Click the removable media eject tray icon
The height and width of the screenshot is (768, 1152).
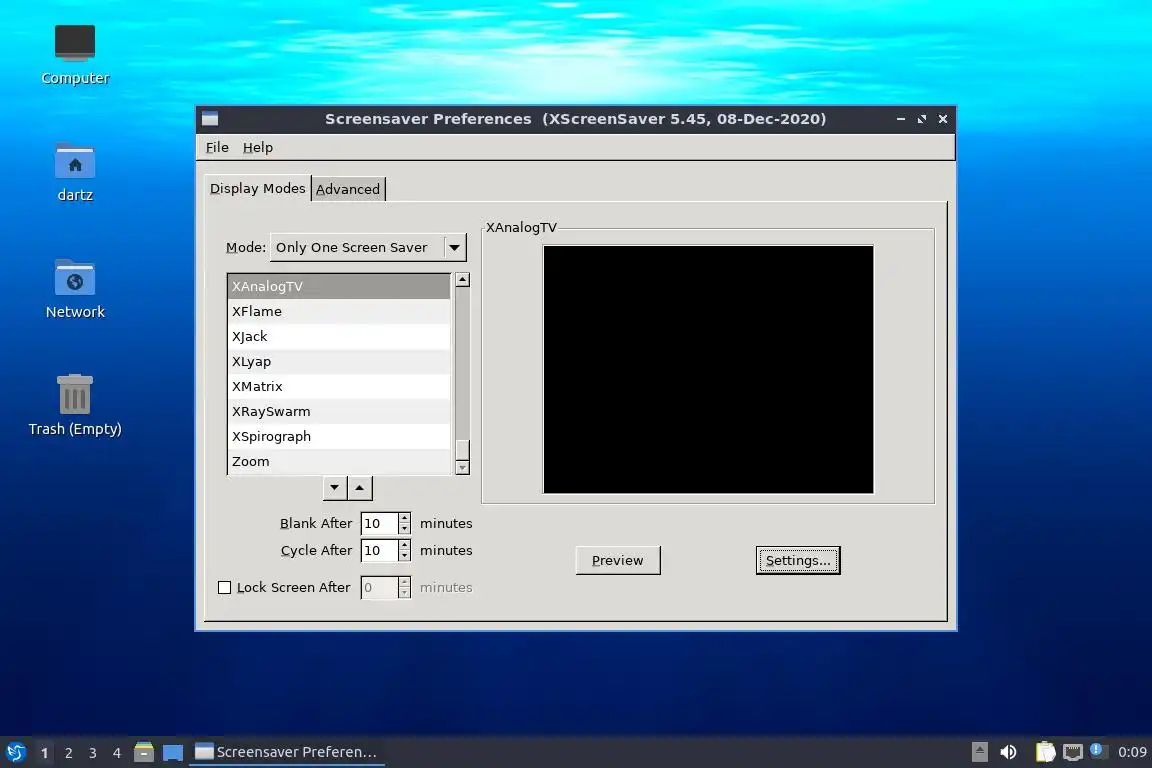point(979,752)
